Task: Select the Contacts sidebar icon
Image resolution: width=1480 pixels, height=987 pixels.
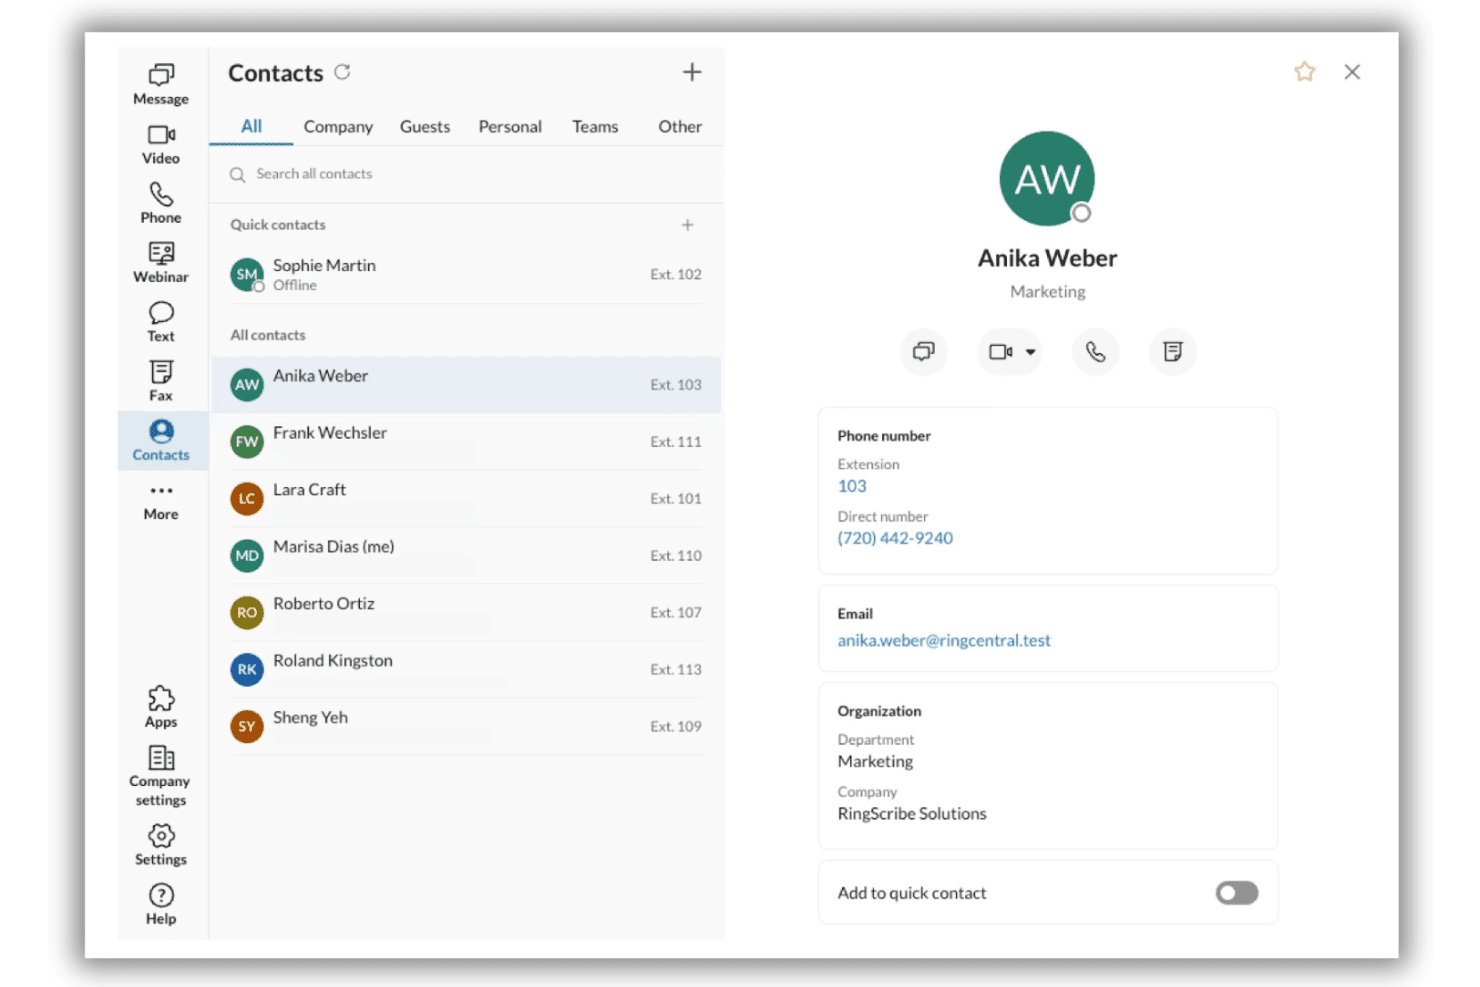Action: [161, 440]
